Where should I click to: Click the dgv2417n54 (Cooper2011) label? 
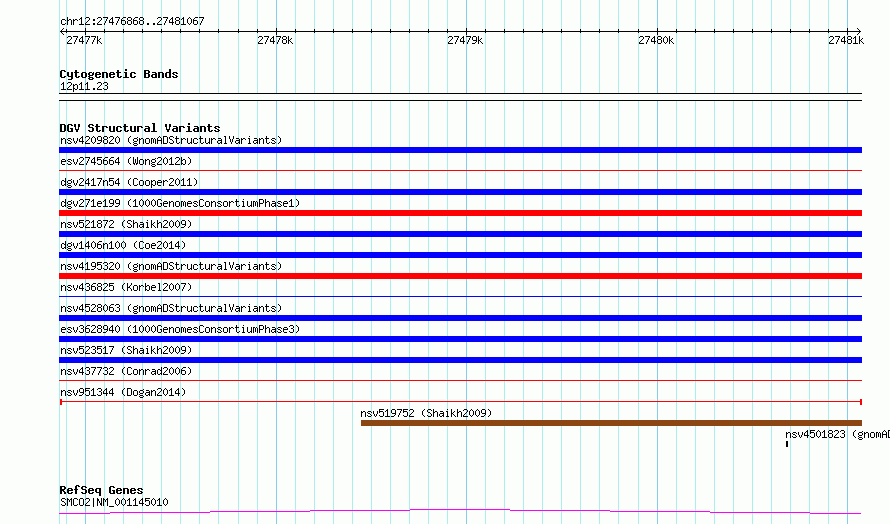pos(129,182)
